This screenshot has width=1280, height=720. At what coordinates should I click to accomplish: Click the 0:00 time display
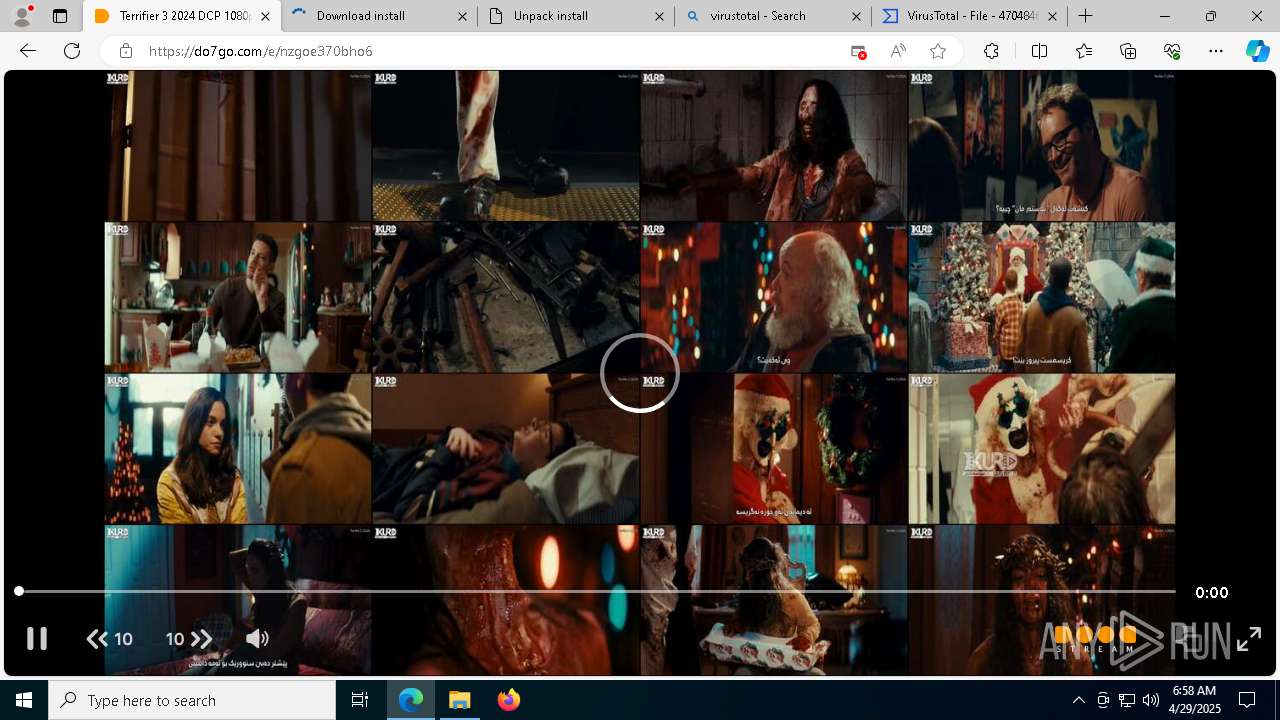1211,592
